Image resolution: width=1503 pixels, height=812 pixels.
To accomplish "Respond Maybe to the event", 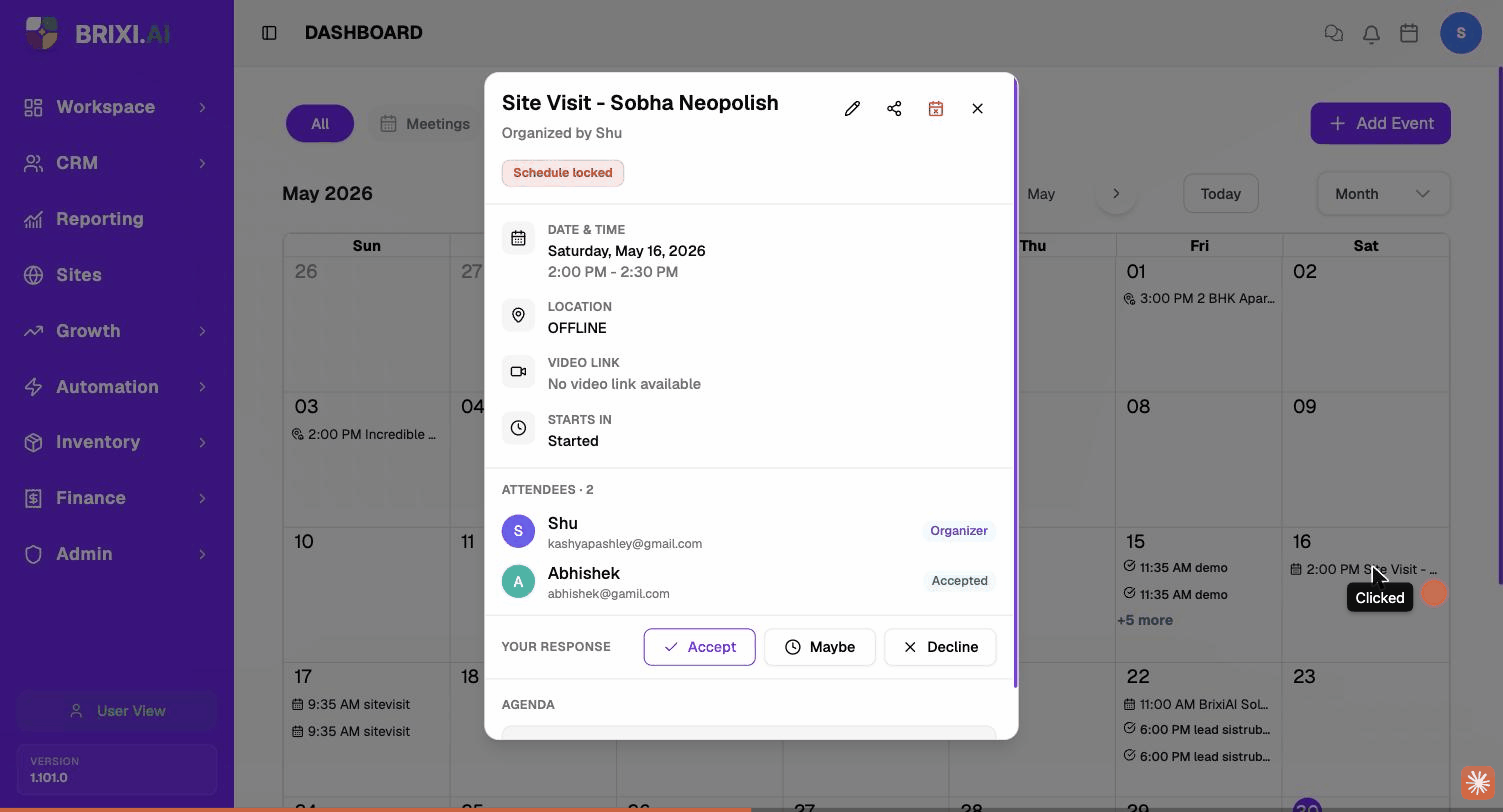I will [819, 647].
